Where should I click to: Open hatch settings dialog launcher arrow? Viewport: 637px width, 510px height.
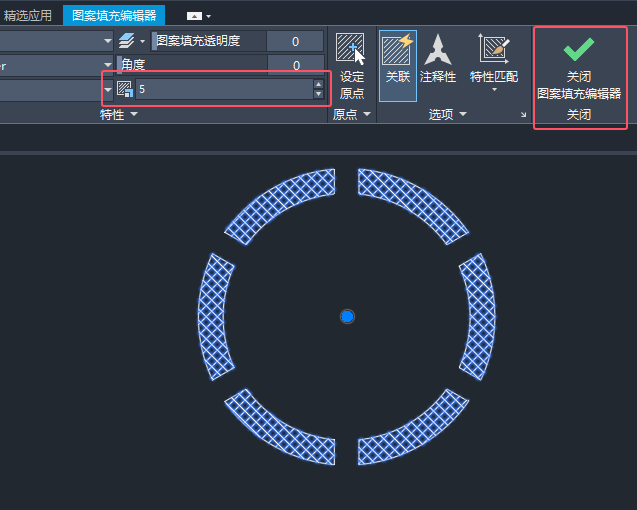pos(524,115)
